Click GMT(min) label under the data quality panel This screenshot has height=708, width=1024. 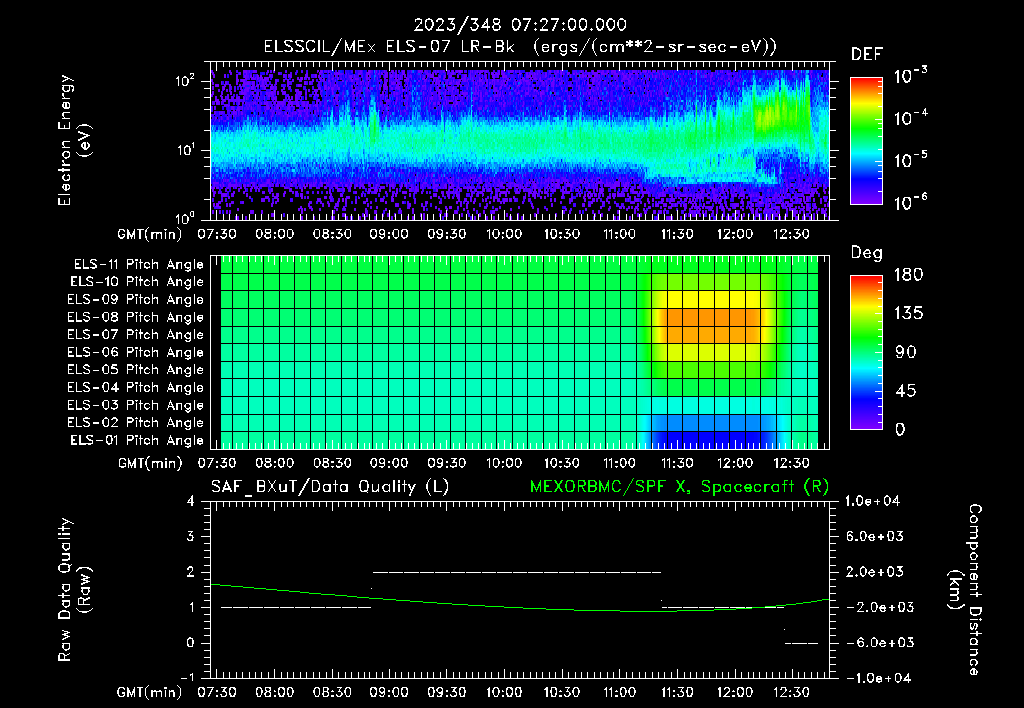pos(150,692)
